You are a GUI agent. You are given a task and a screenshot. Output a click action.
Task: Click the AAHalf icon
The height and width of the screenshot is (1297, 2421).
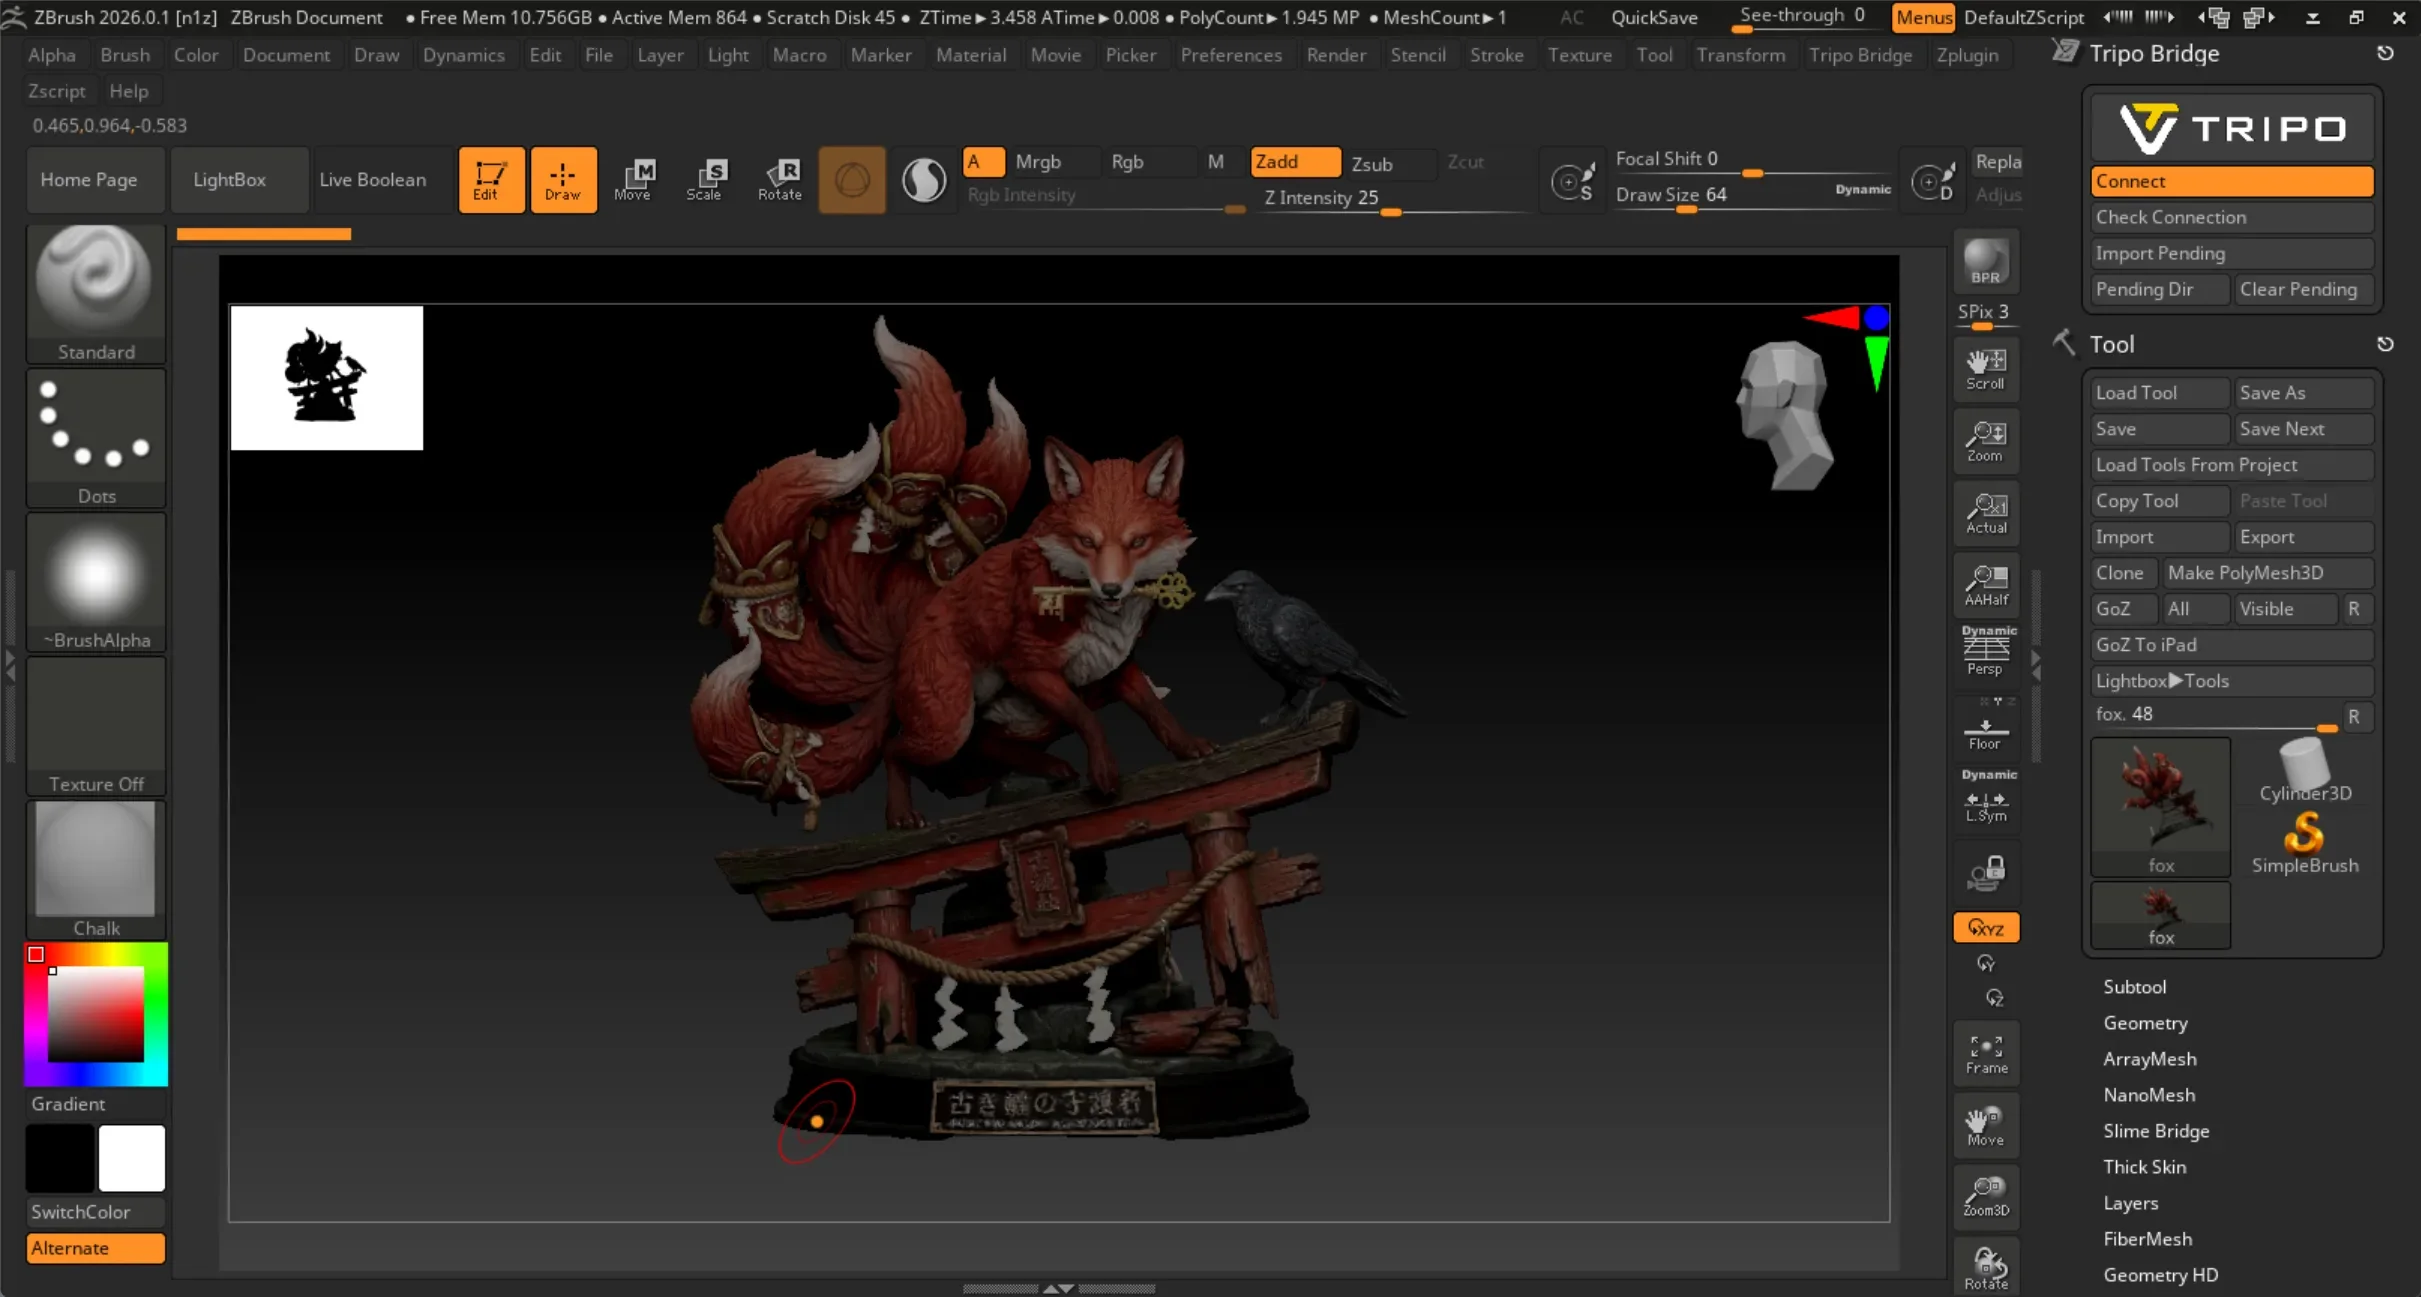(1986, 585)
